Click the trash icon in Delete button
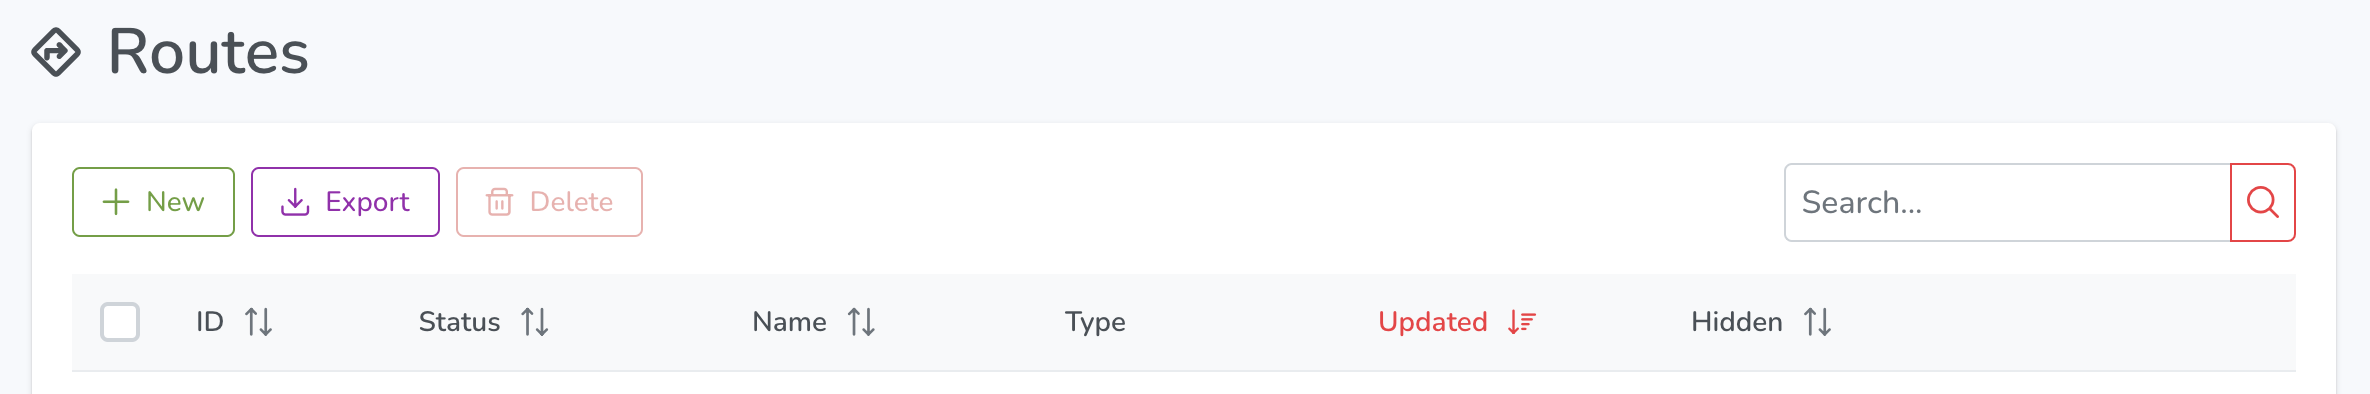This screenshot has height=394, width=2370. [499, 202]
